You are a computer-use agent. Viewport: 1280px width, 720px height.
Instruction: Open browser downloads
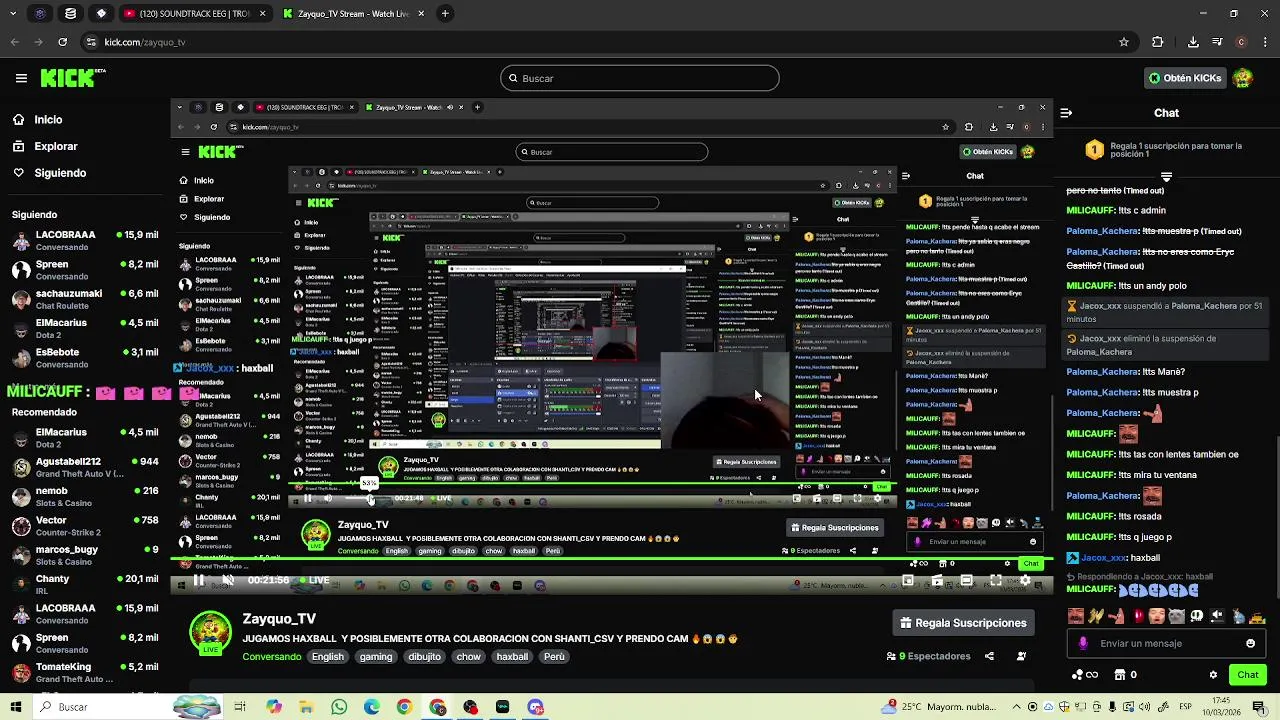(1193, 42)
